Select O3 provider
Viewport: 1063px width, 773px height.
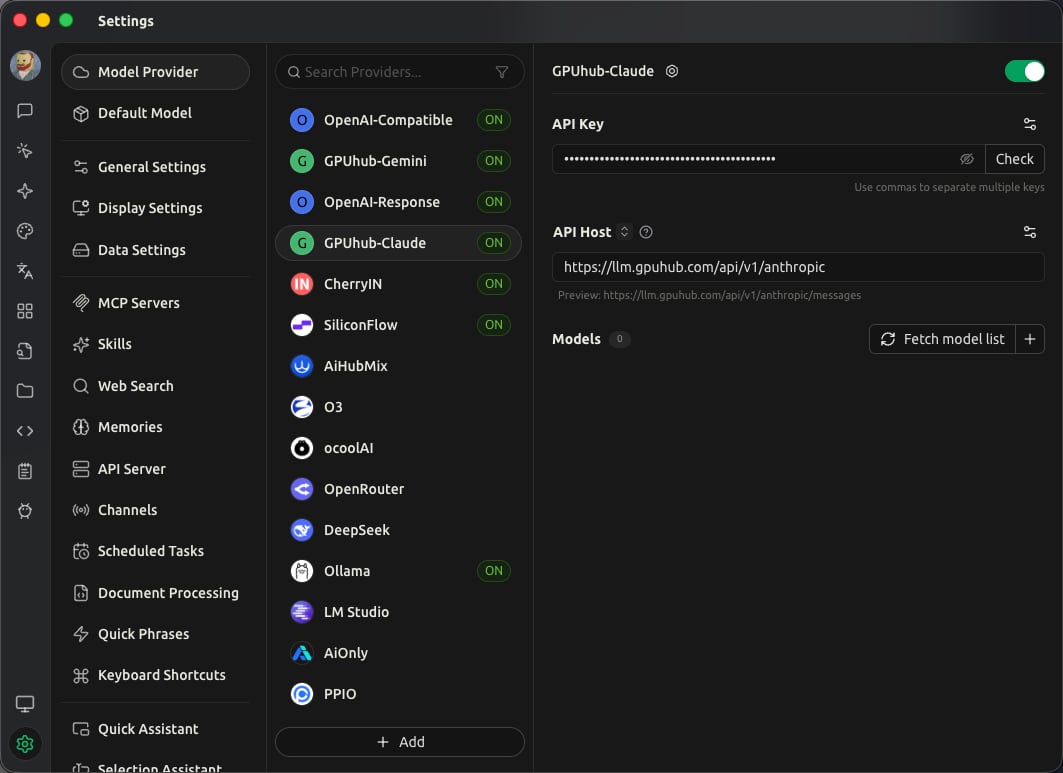click(399, 407)
